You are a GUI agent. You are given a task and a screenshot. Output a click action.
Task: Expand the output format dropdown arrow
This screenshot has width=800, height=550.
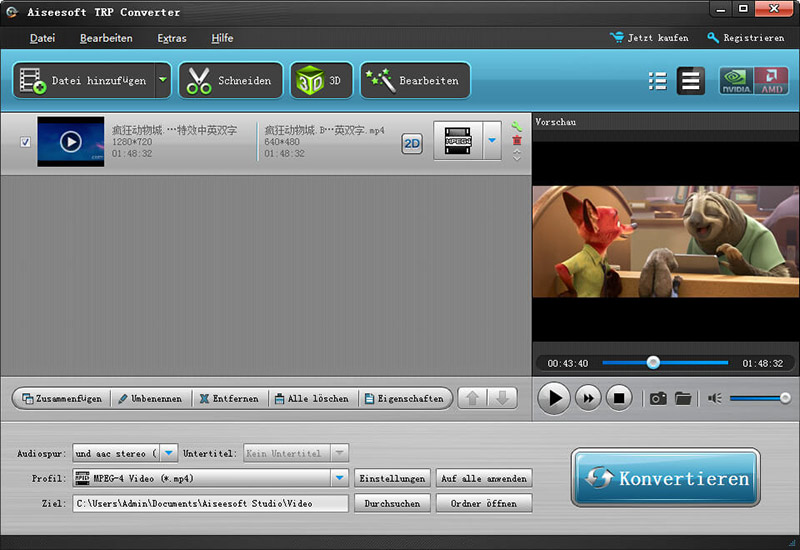pyautogui.click(x=492, y=140)
